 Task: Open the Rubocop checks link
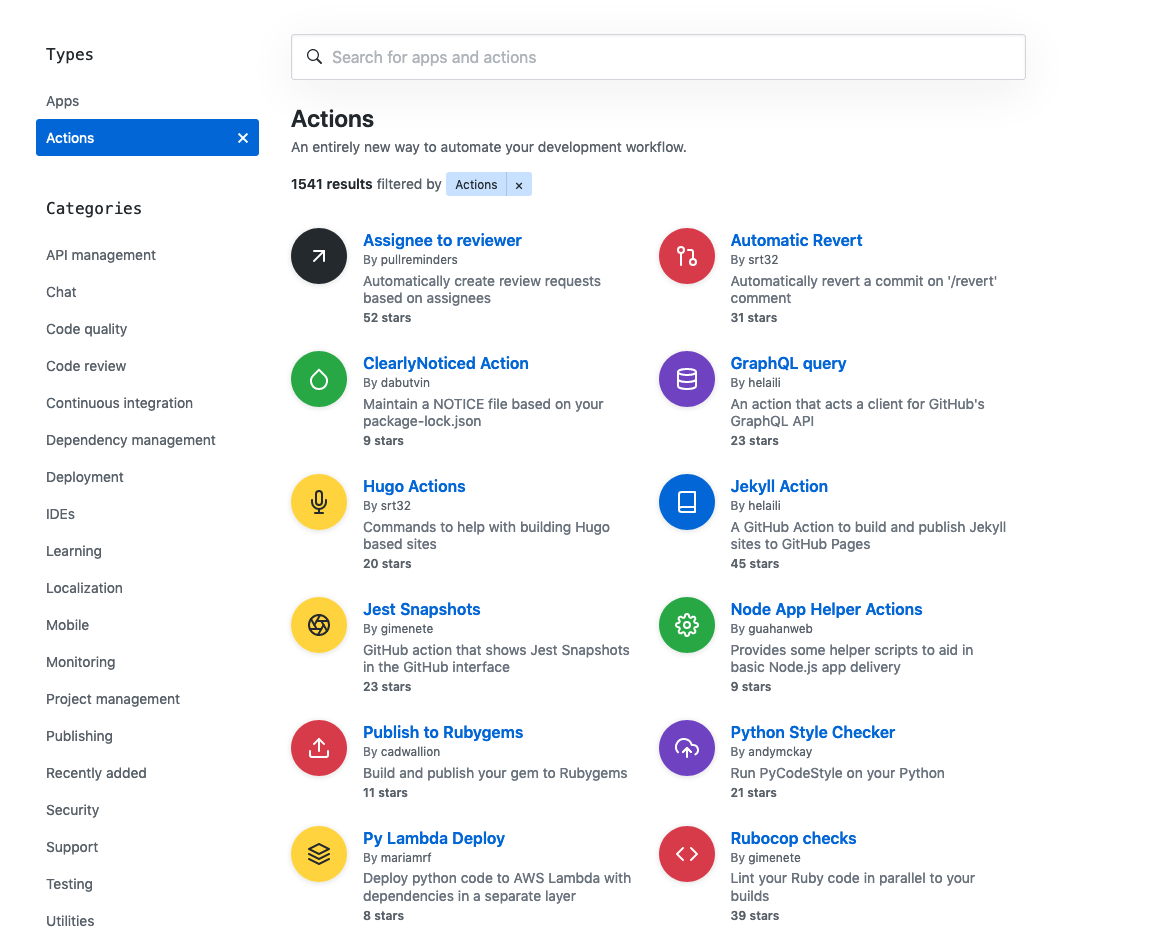(793, 838)
